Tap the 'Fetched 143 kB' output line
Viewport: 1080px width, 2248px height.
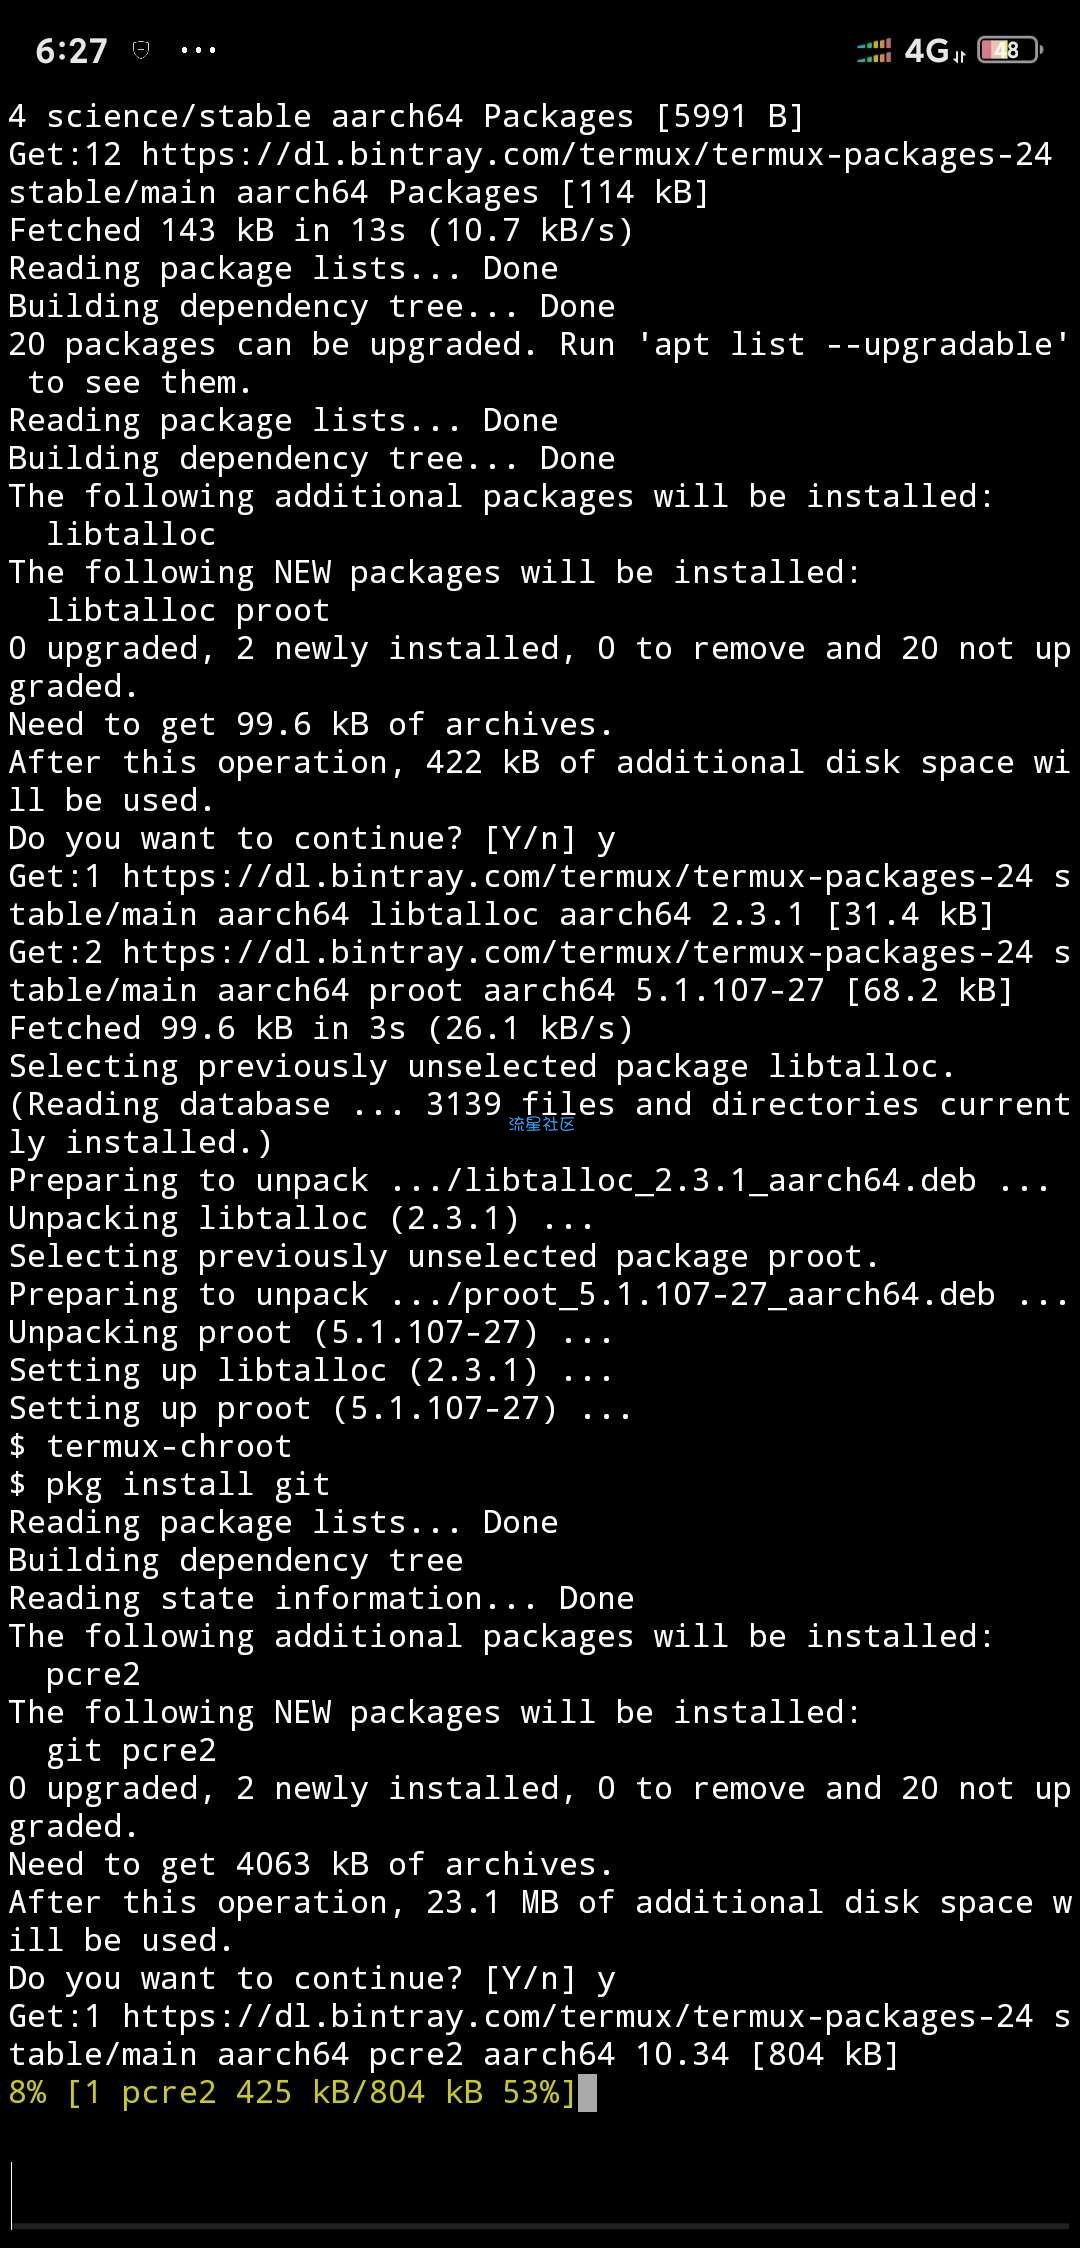(x=321, y=231)
